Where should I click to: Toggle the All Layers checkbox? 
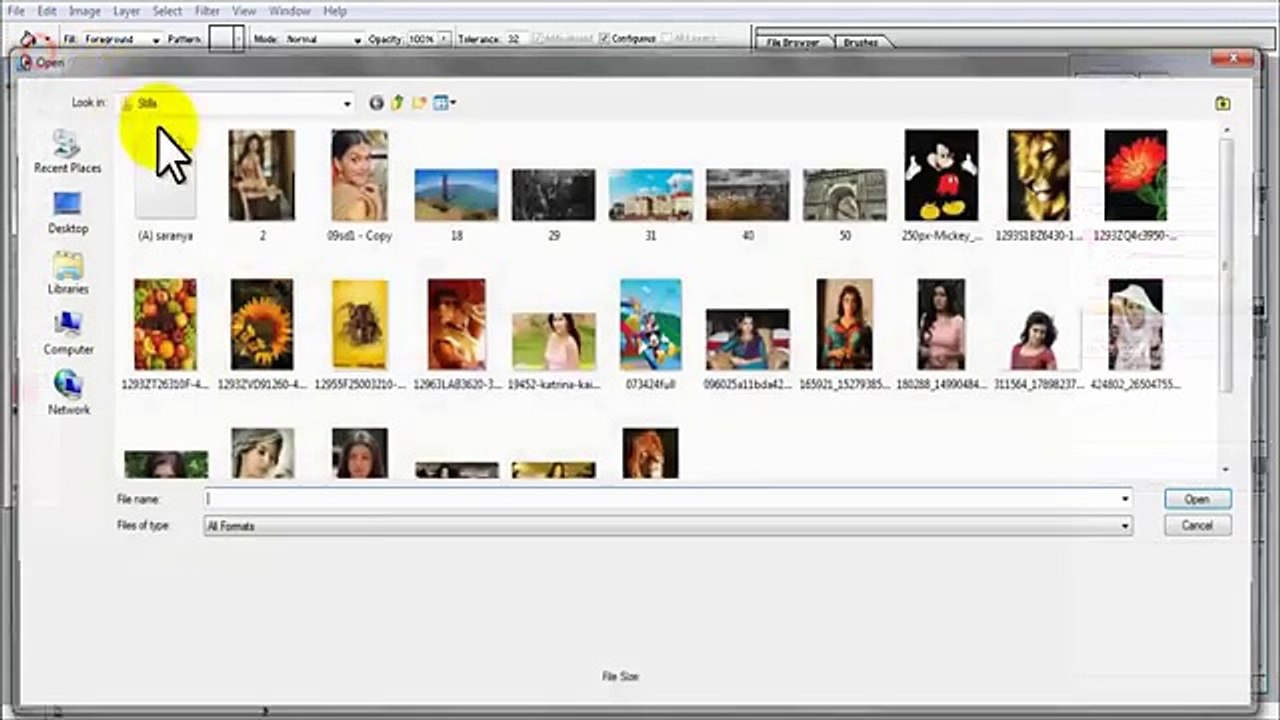[x=665, y=39]
